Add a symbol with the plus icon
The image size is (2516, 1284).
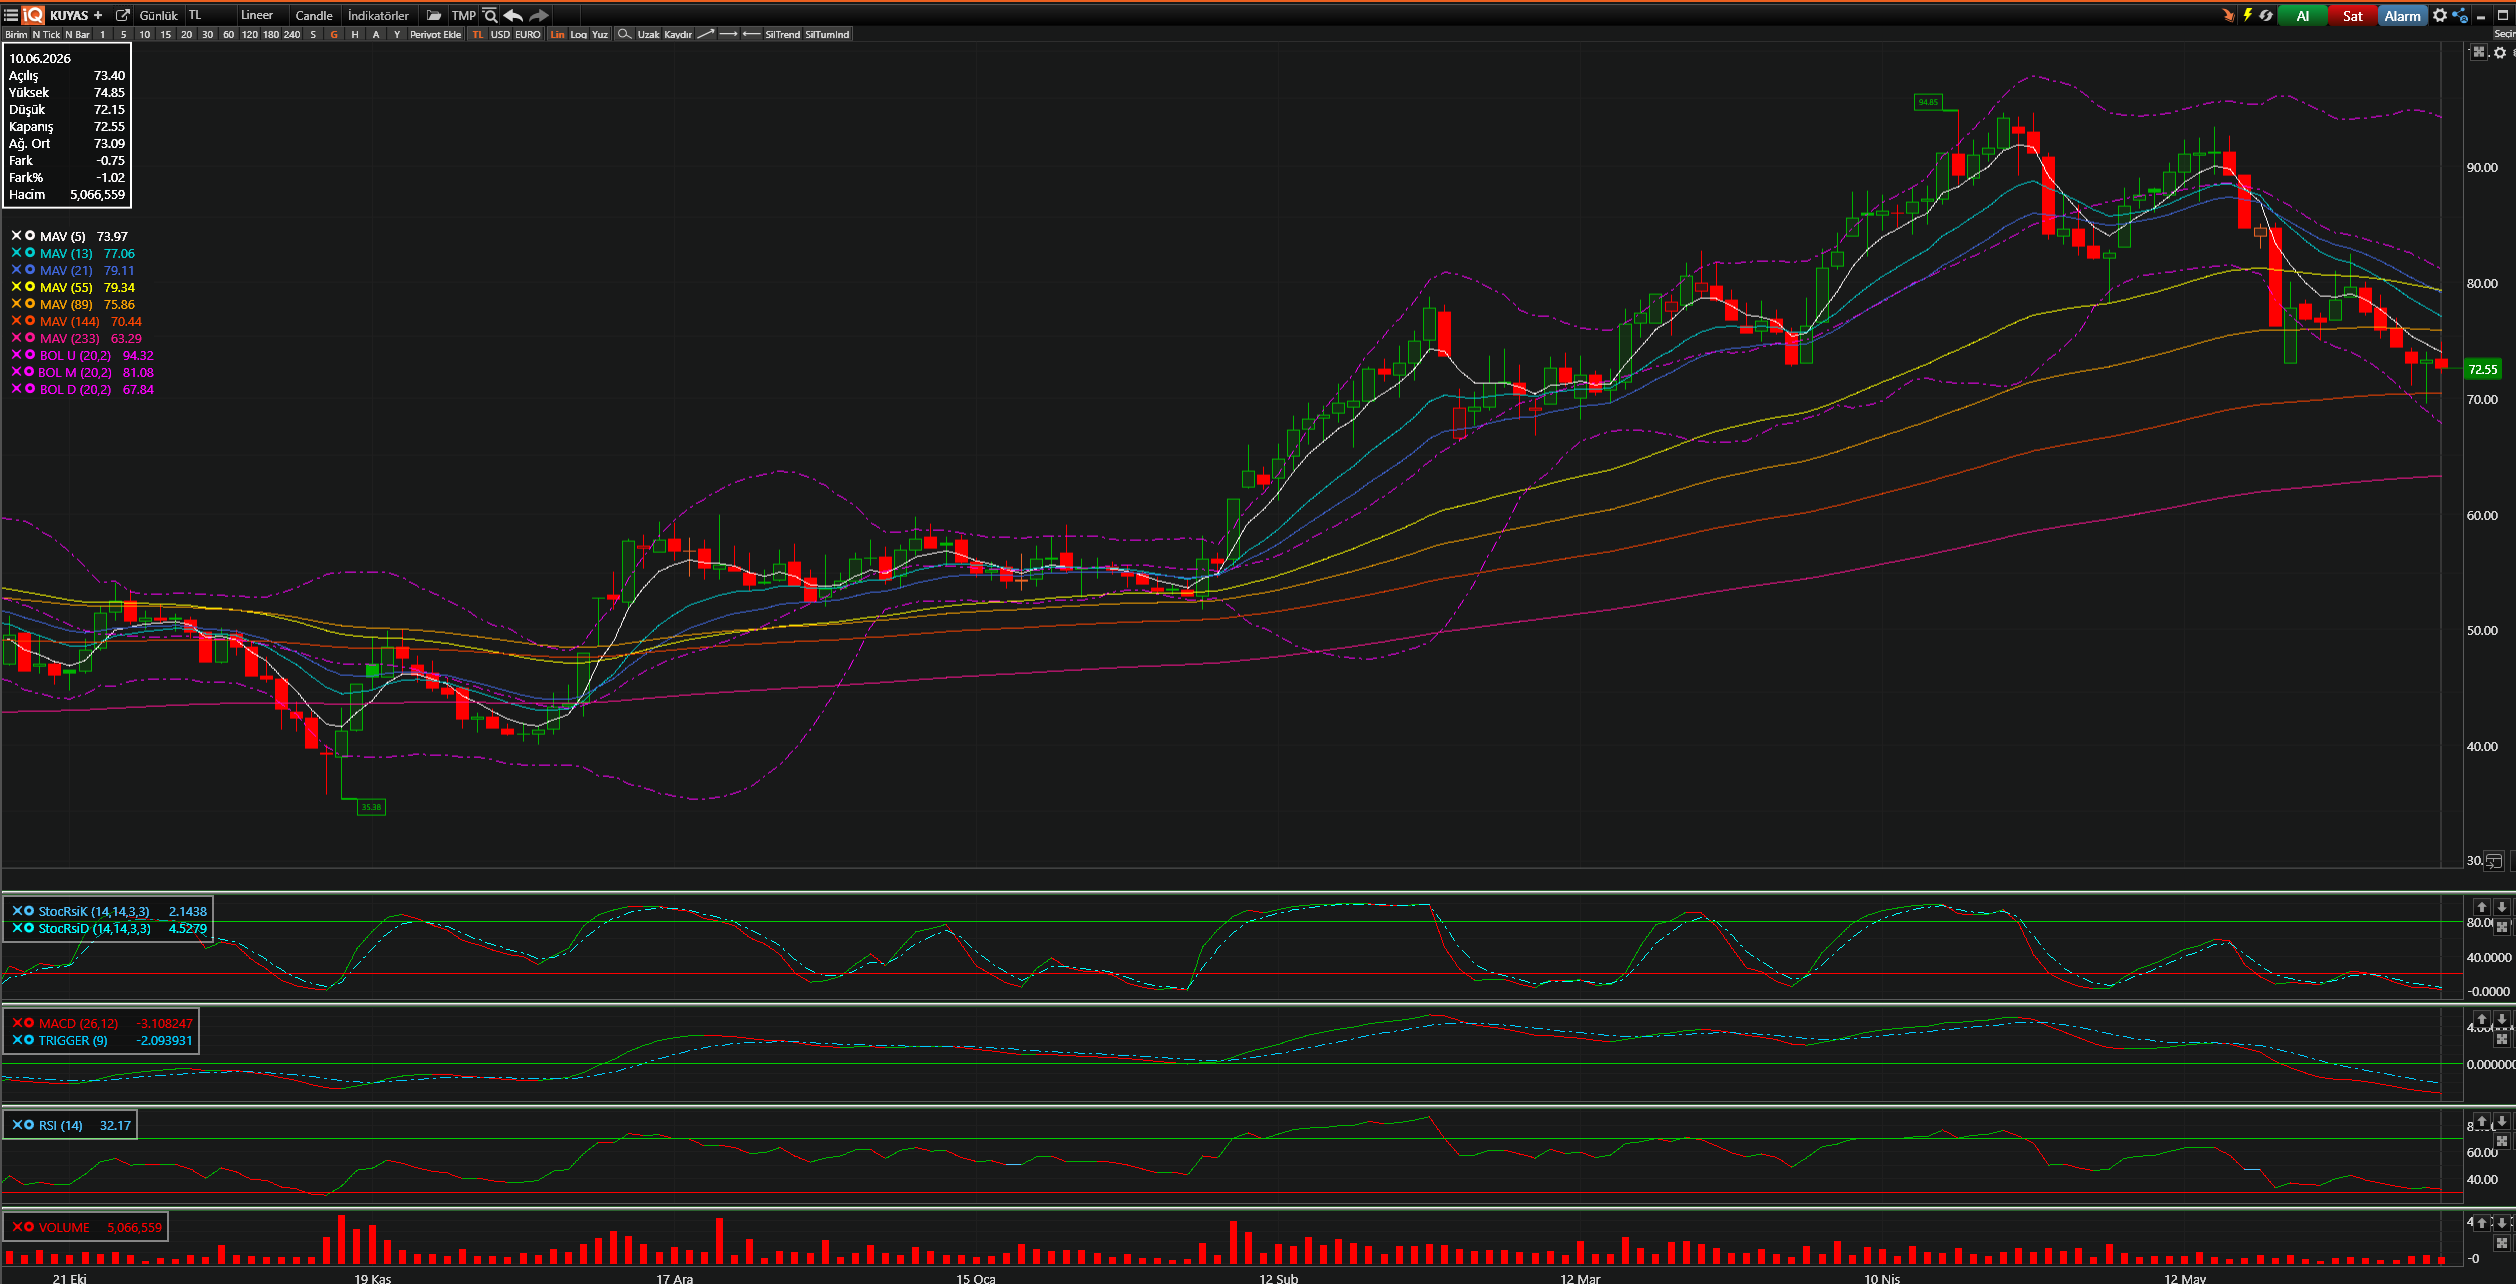click(x=98, y=15)
